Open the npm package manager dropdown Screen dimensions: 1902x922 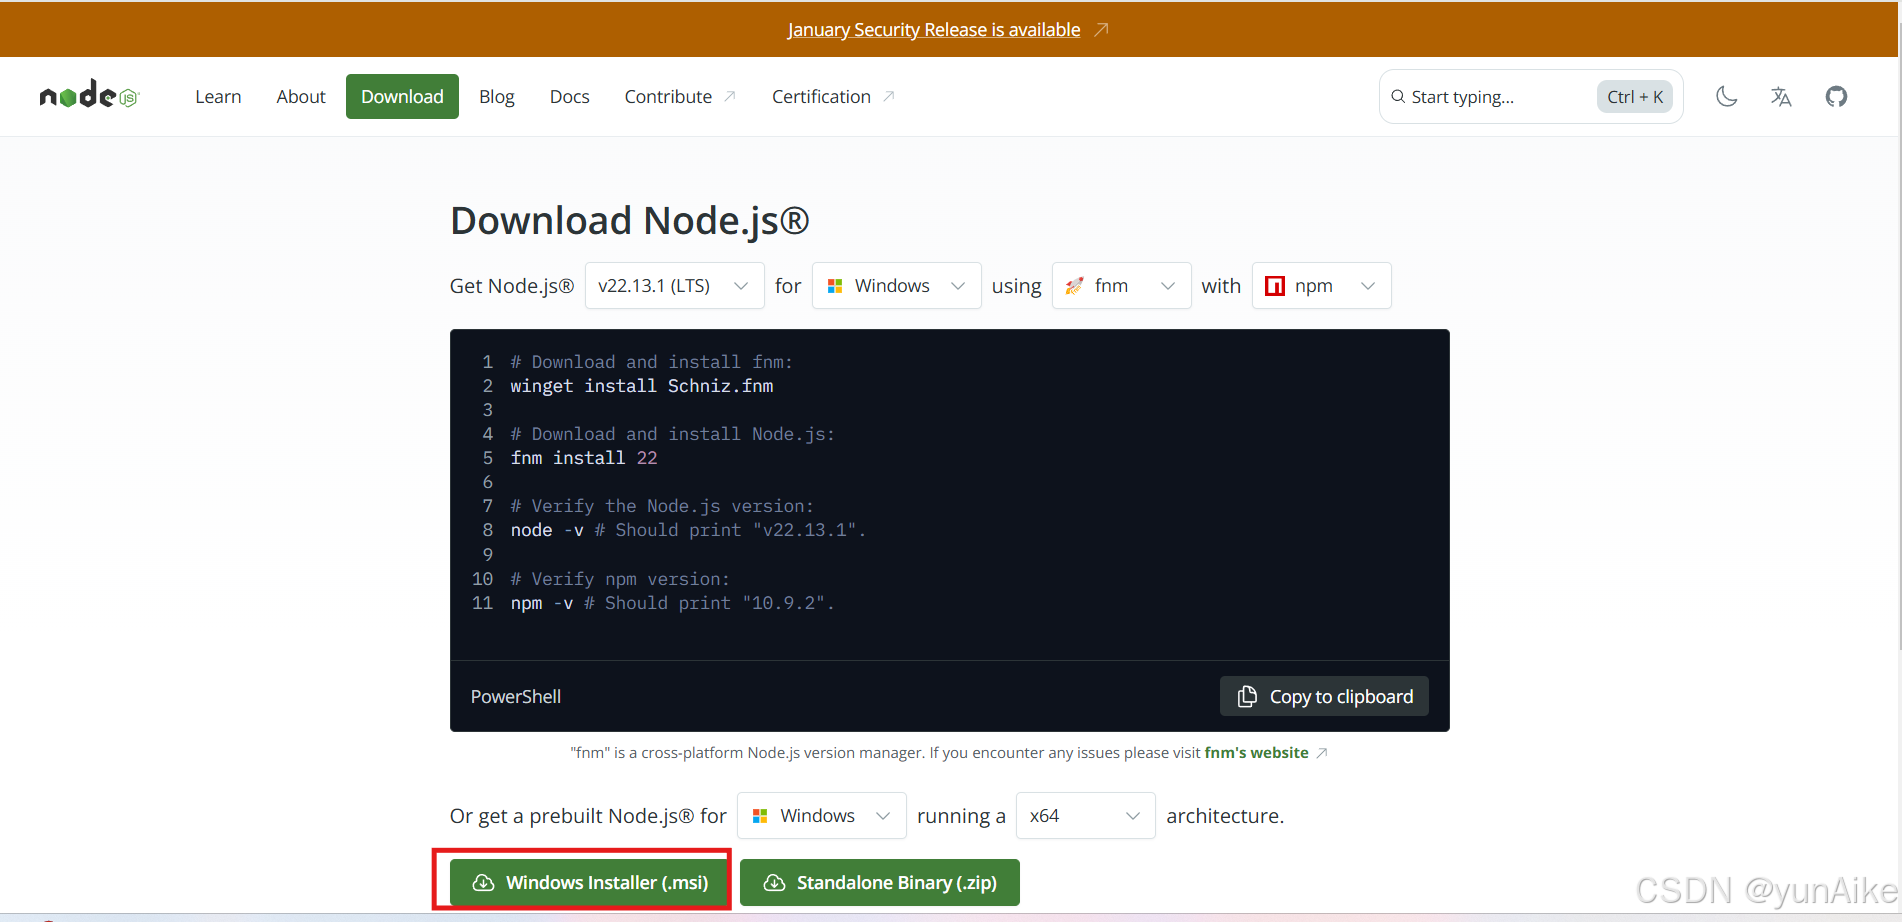[1321, 286]
